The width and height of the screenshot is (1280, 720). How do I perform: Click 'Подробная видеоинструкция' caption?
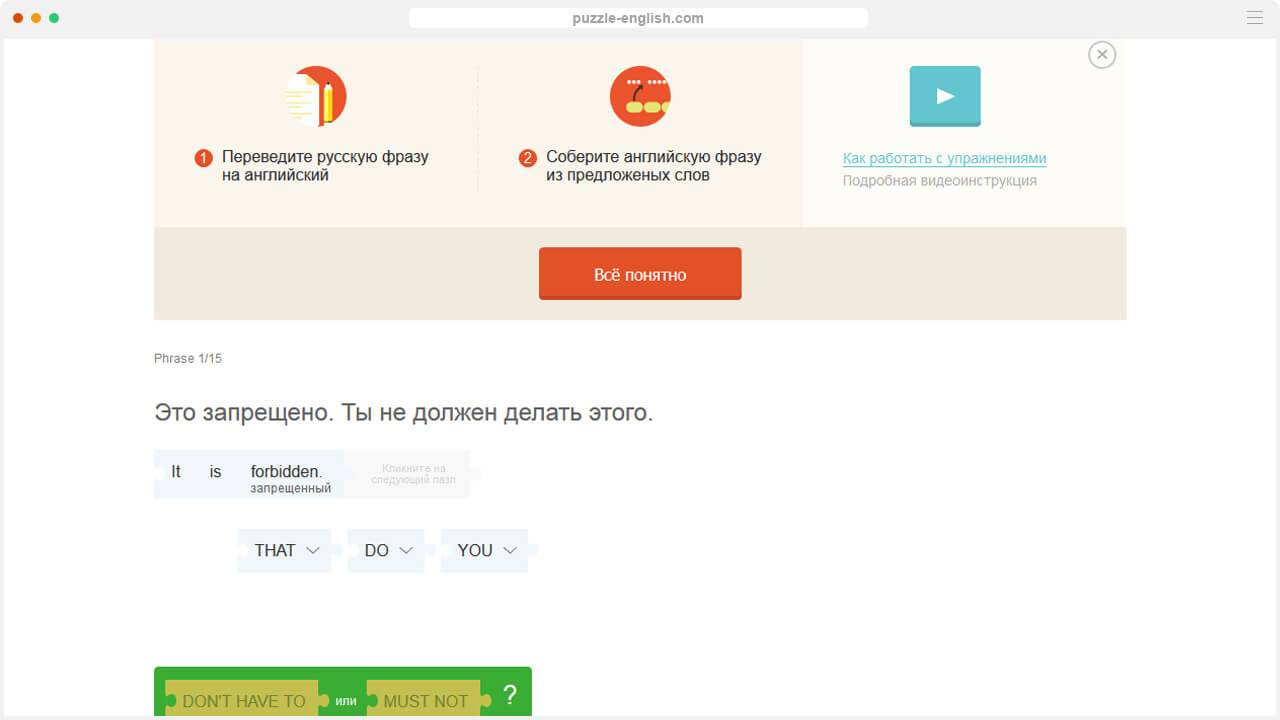940,181
